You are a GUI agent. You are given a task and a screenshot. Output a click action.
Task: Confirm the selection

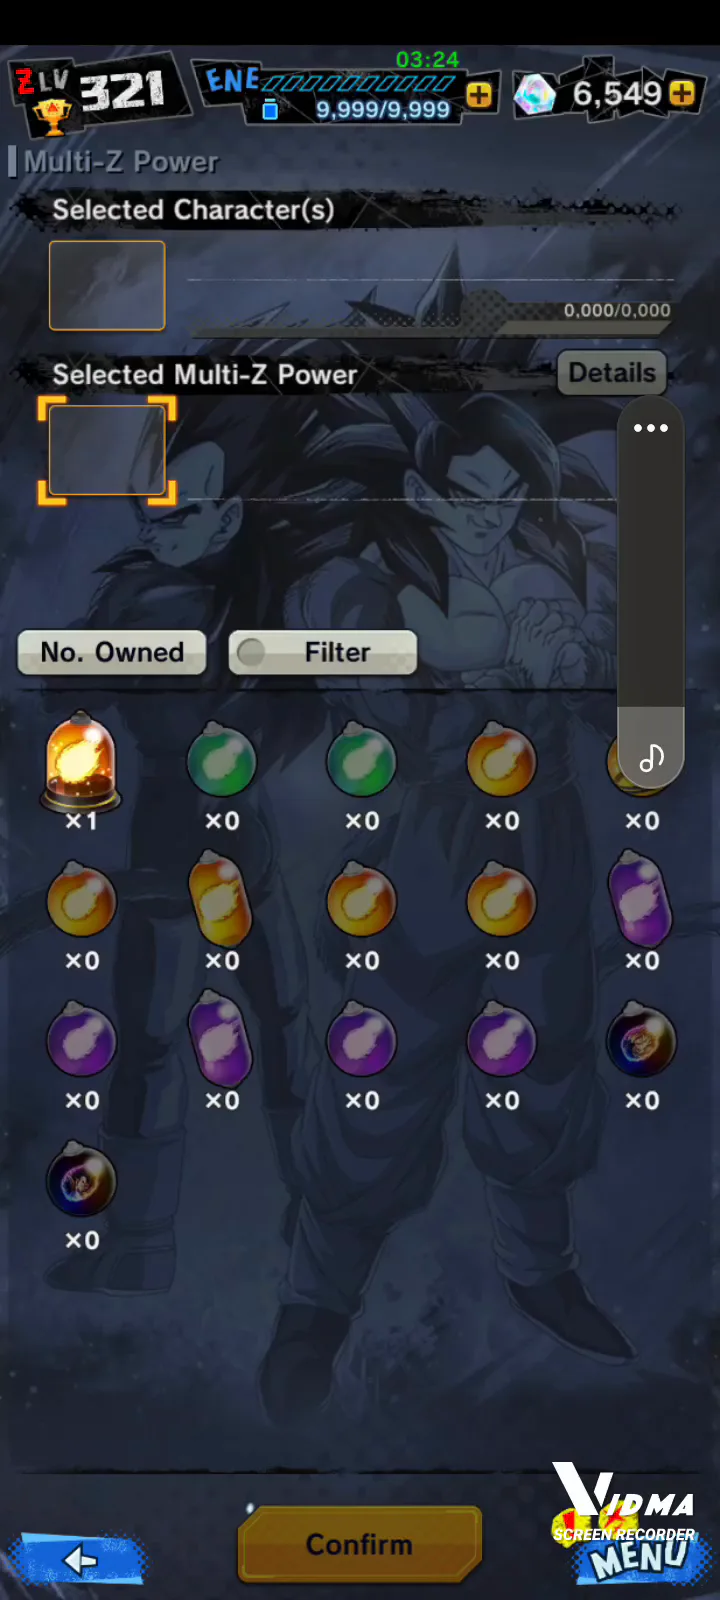coord(360,1544)
